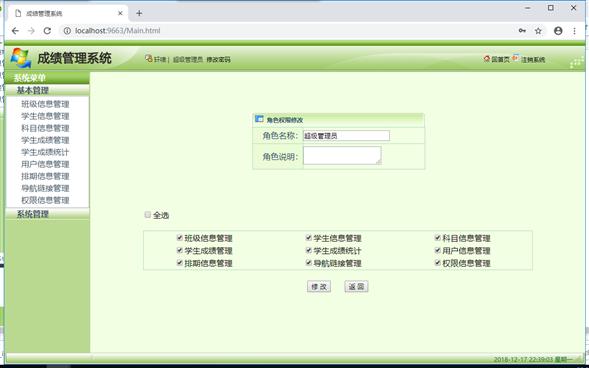The height and width of the screenshot is (368, 589).
Task: Reload the page with refresh icon
Action: coord(47,31)
